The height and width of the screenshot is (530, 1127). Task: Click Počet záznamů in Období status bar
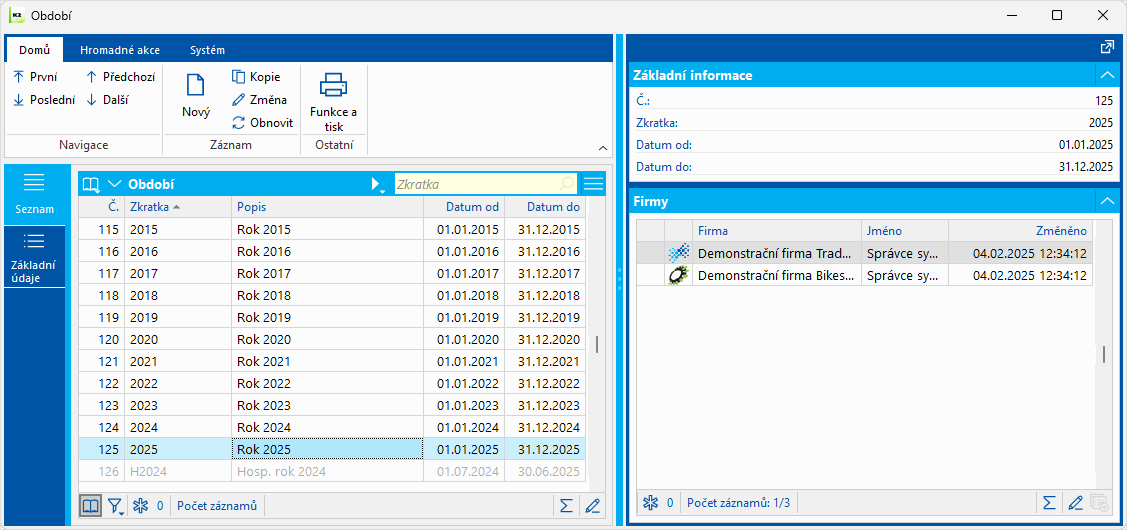pyautogui.click(x=217, y=506)
